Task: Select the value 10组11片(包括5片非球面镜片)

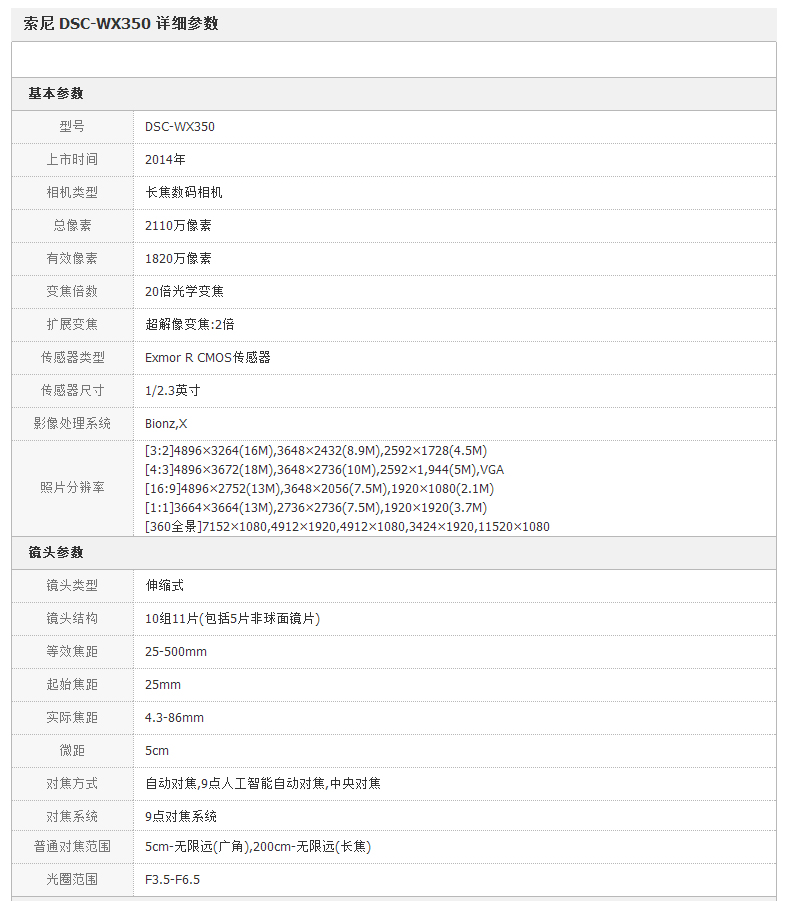Action: (x=233, y=618)
